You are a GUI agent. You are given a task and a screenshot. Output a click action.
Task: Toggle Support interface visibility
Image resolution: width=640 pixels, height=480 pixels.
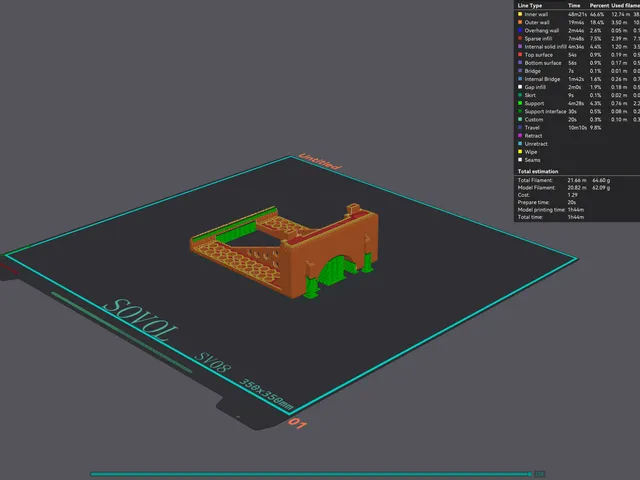tap(545, 111)
